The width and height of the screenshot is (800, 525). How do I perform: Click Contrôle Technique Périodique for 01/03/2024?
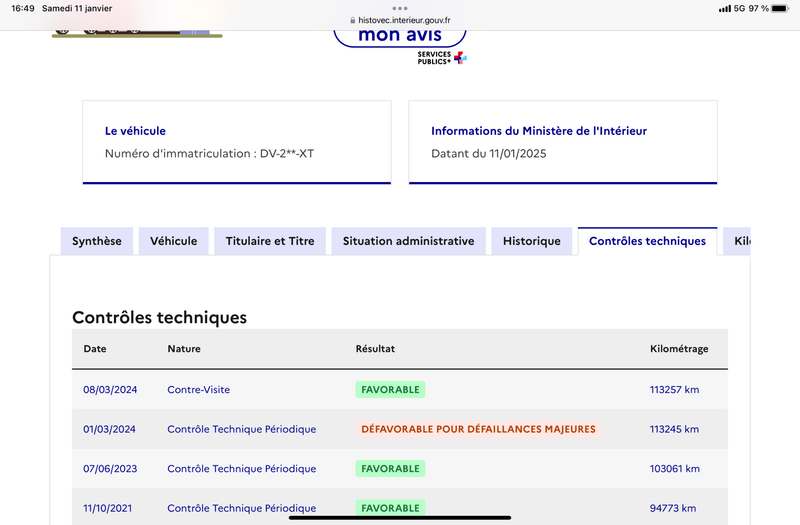(242, 429)
